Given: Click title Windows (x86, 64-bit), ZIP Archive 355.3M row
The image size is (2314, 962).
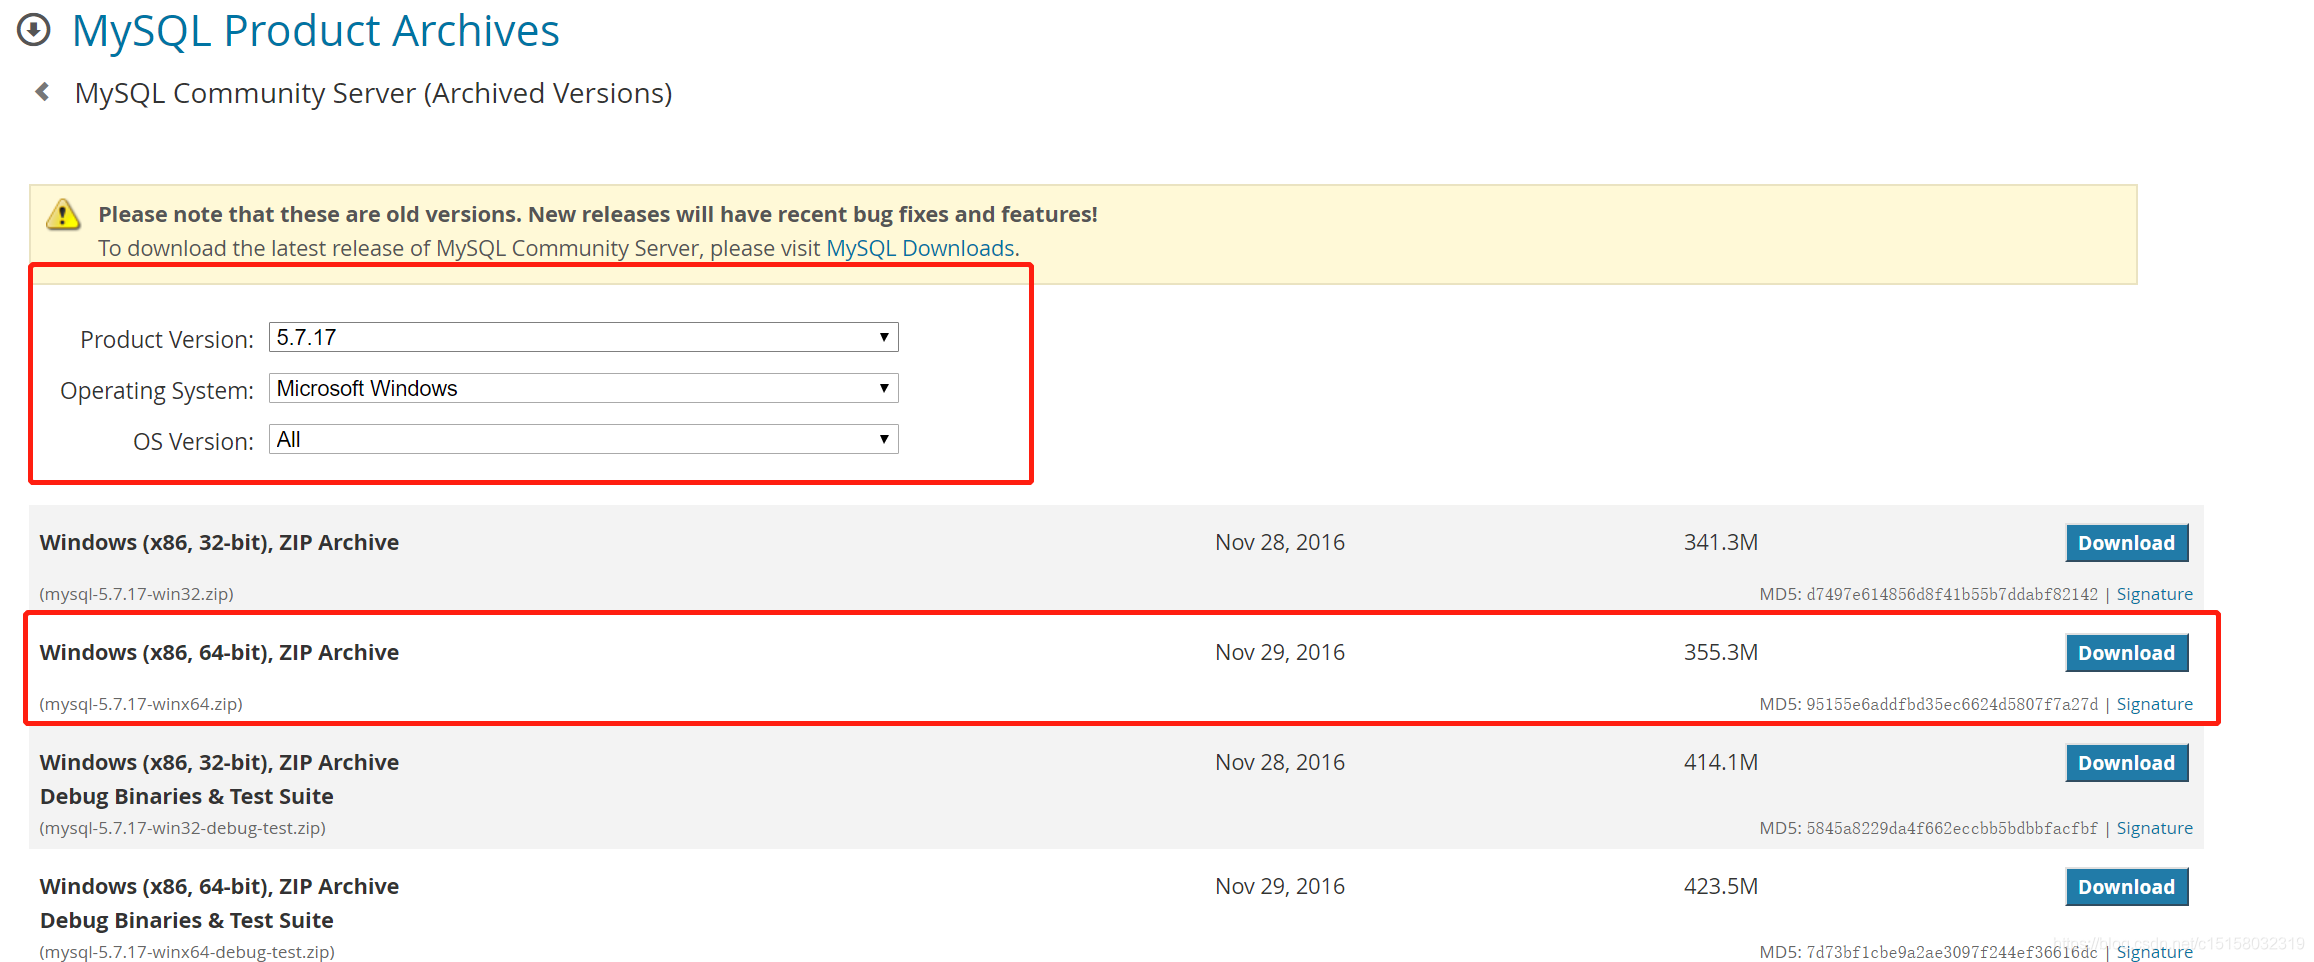Looking at the screenshot, I should click(x=219, y=652).
